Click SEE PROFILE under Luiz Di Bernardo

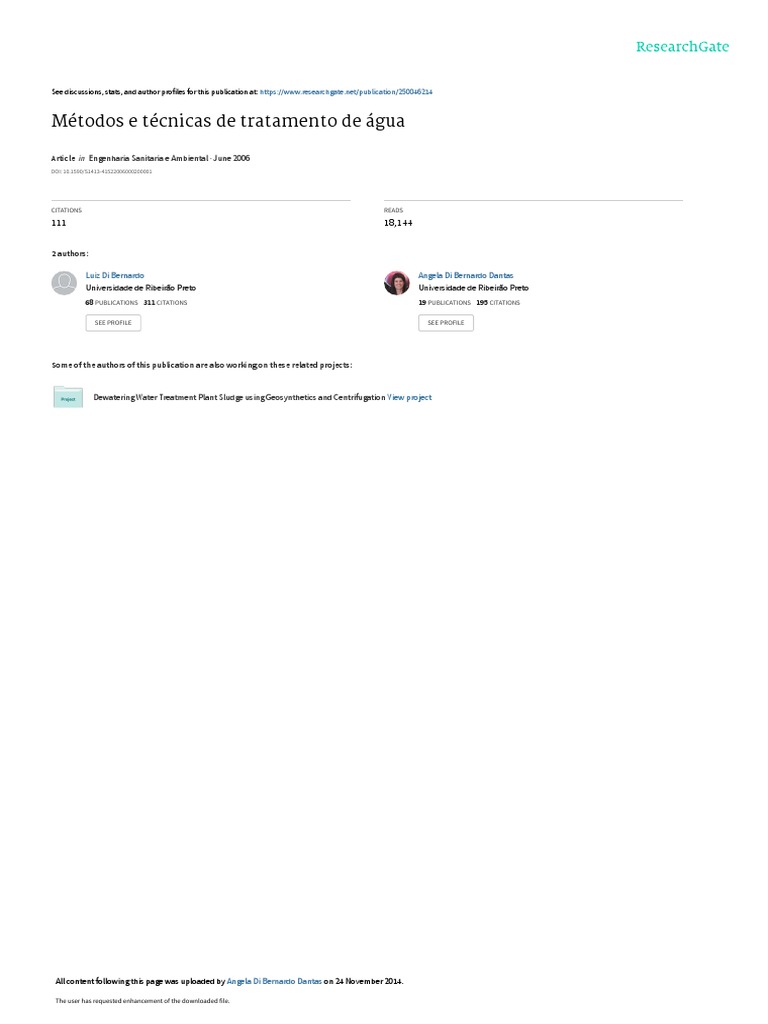pos(113,323)
